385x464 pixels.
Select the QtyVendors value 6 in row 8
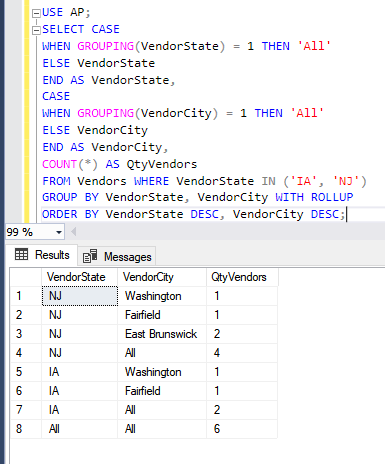click(242, 429)
